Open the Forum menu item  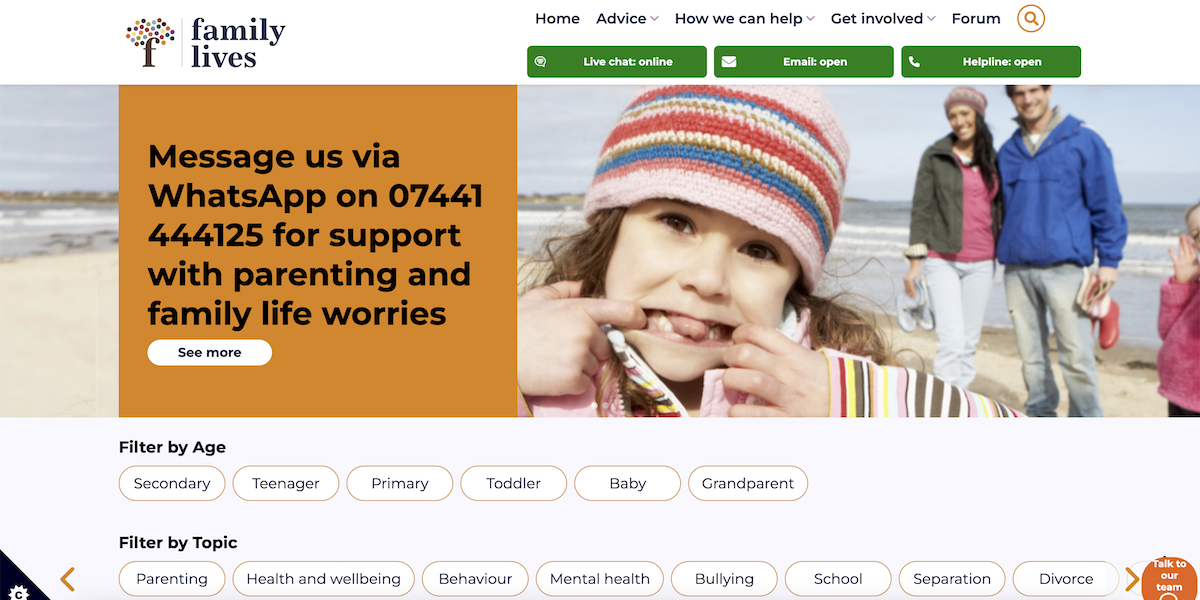point(976,19)
